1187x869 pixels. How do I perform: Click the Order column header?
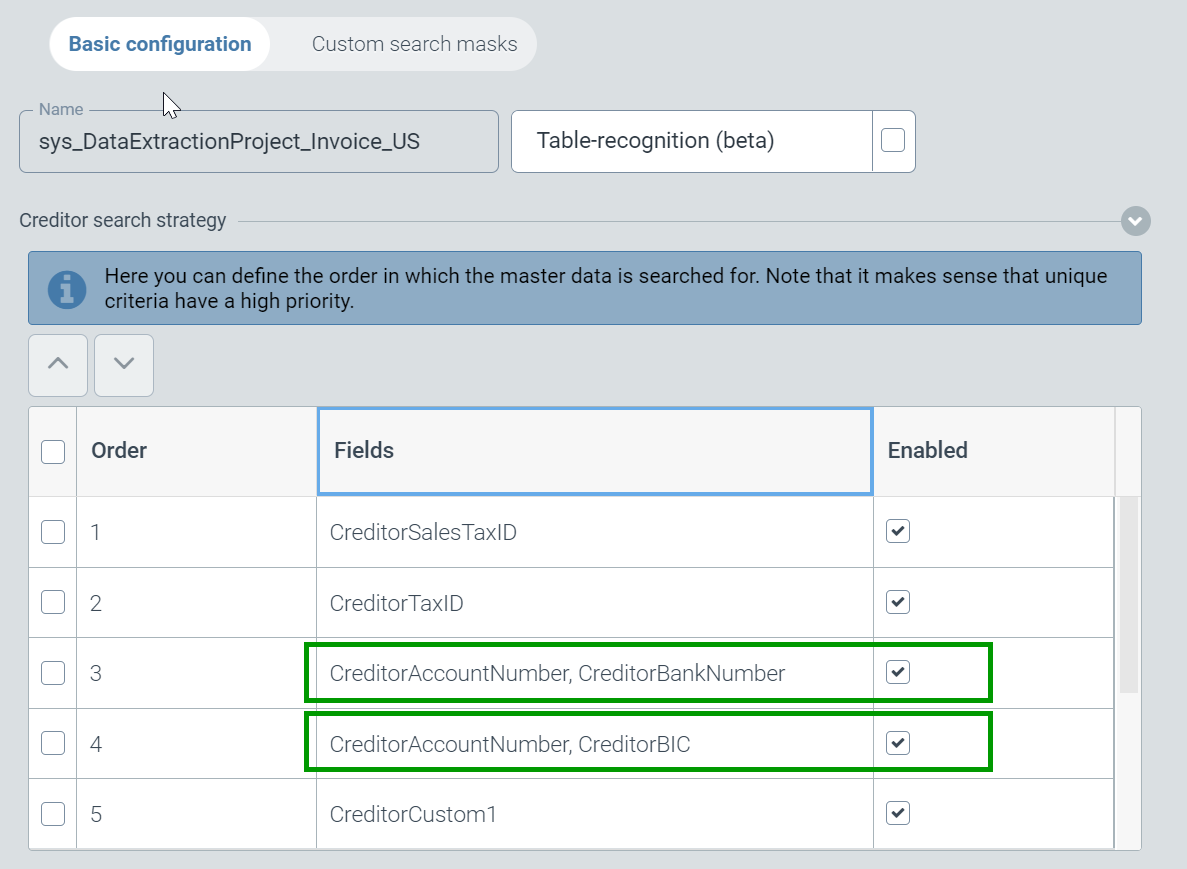(196, 451)
